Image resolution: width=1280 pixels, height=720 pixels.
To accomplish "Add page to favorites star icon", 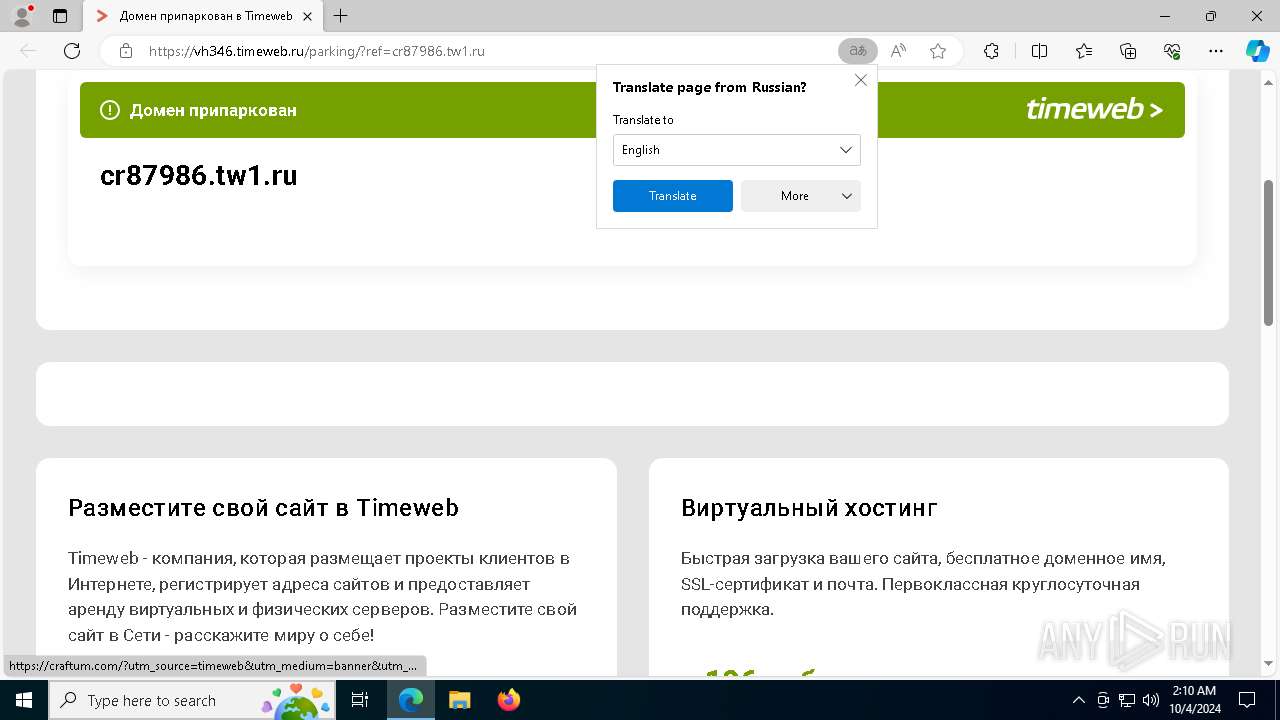I will pos(938,51).
